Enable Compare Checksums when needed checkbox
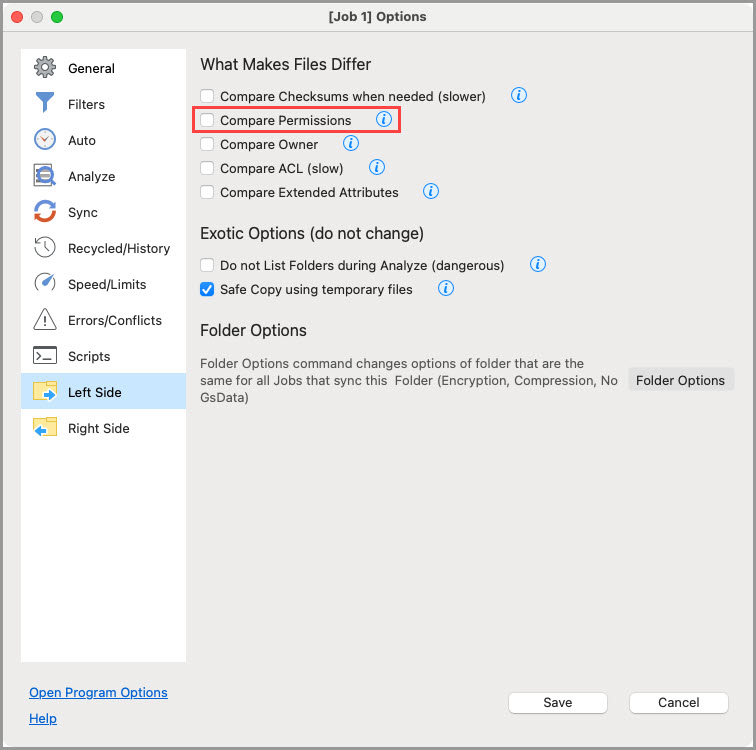The height and width of the screenshot is (750, 756). coord(207,96)
